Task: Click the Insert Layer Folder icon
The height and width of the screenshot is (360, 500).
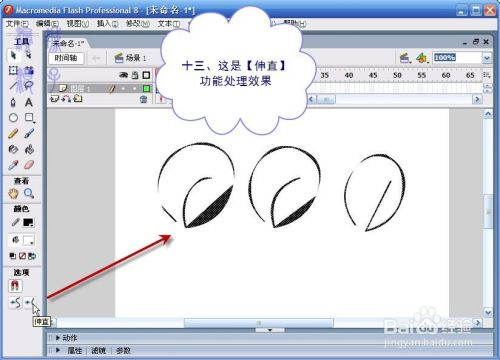Action: coord(78,99)
